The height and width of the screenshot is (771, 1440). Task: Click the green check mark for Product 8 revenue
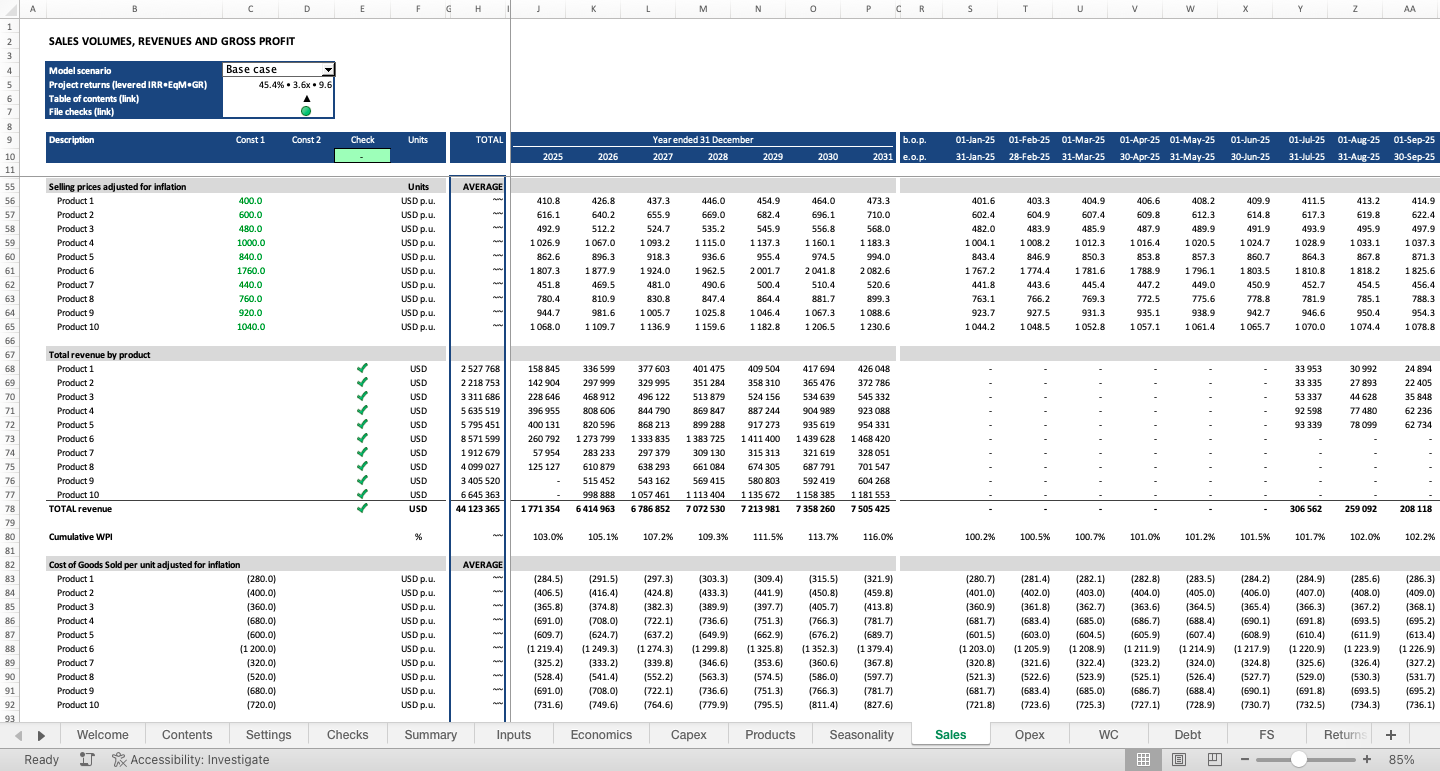click(x=362, y=467)
